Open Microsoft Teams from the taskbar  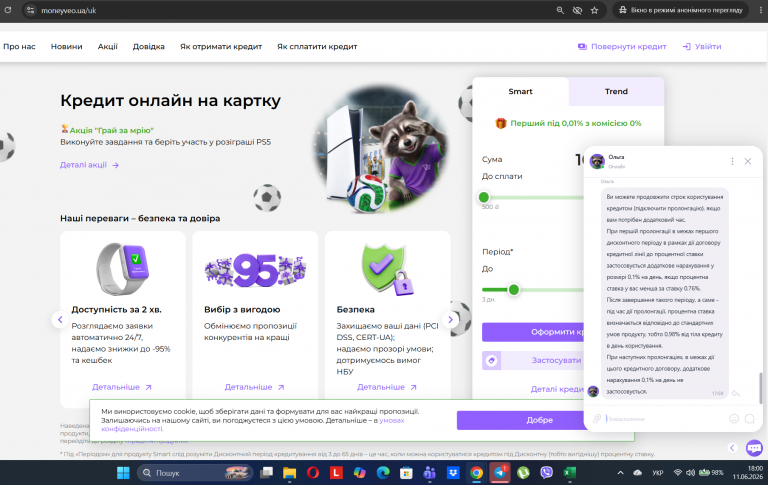tap(430, 473)
